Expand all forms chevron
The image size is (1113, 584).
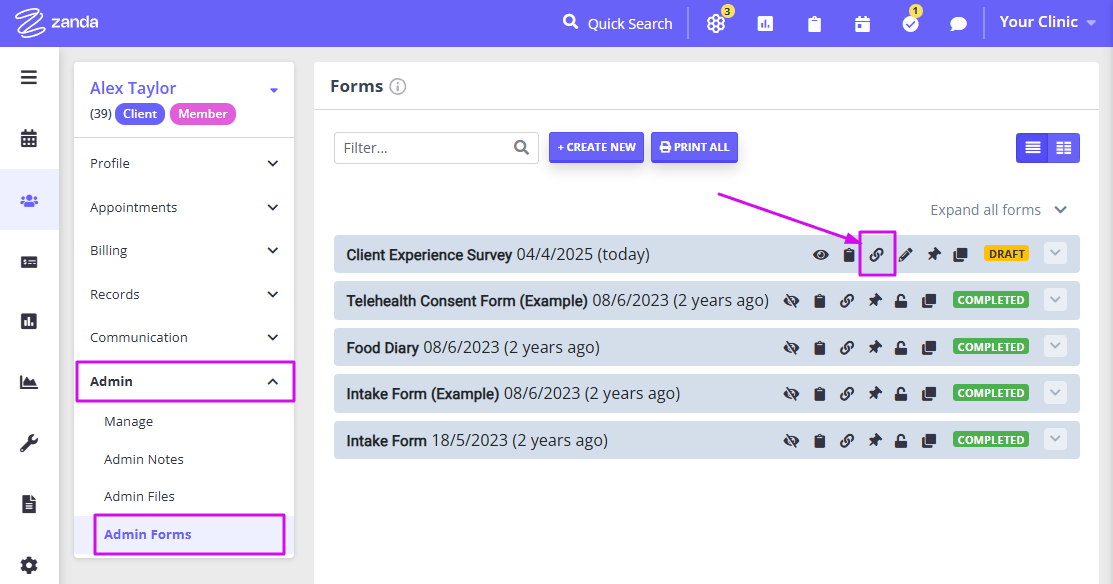[1060, 209]
